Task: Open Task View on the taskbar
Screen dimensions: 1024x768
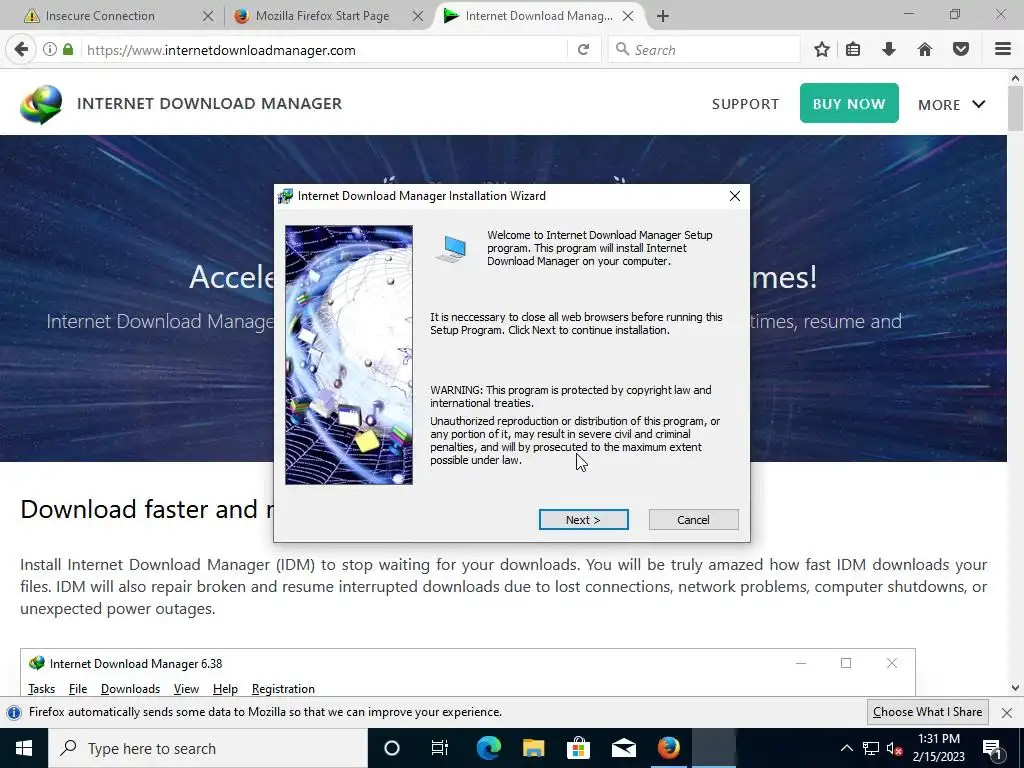Action: (440, 748)
